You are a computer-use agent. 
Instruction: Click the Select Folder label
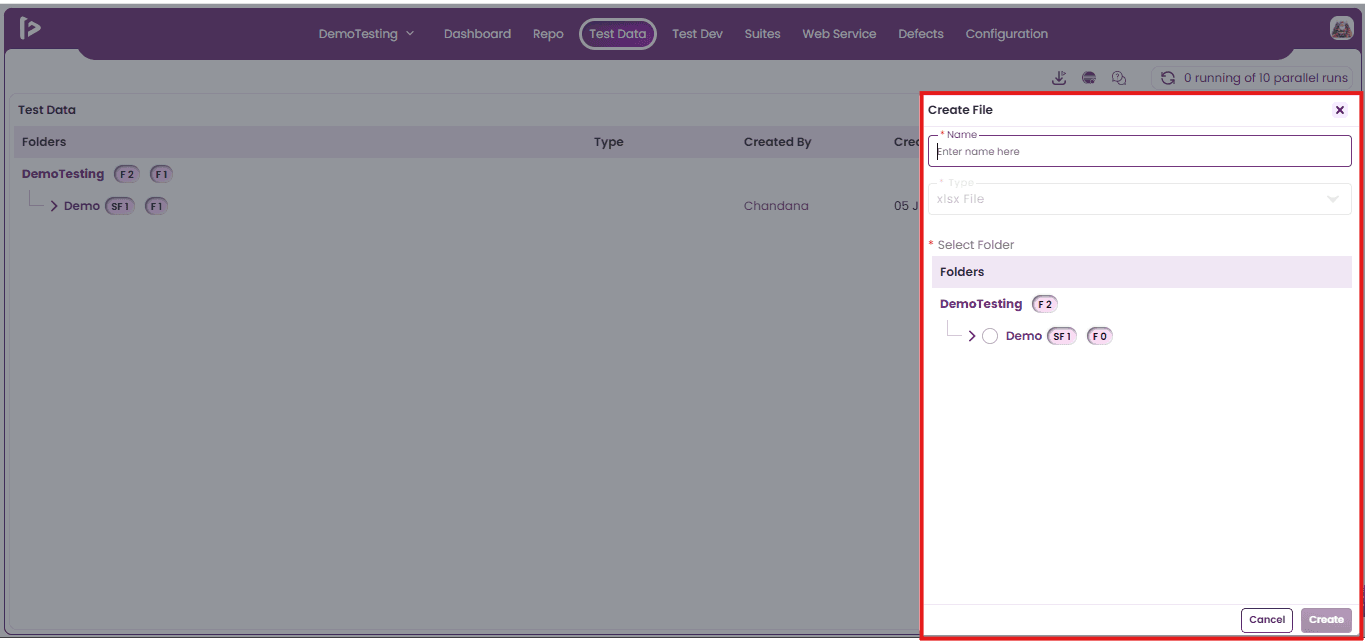976,245
